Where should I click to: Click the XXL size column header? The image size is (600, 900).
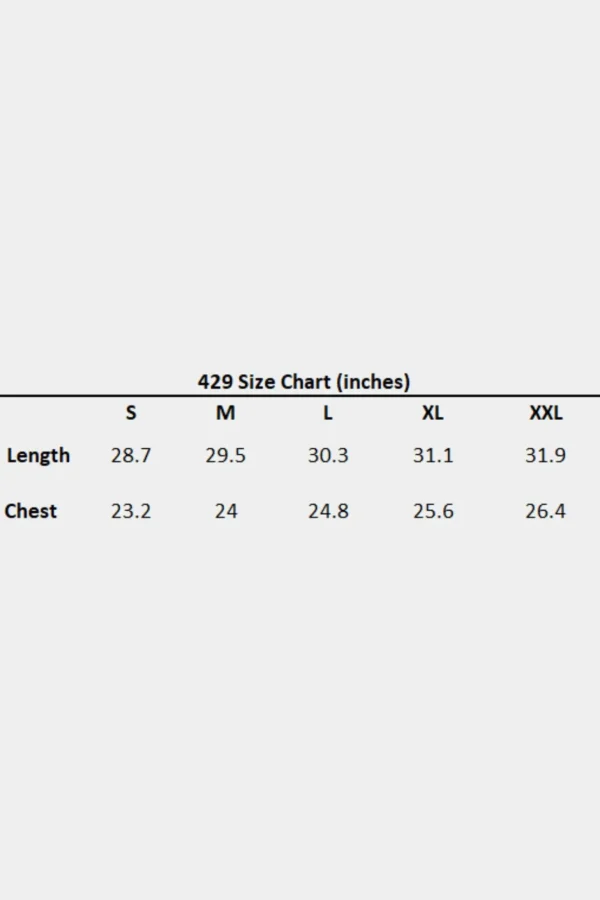pos(545,413)
